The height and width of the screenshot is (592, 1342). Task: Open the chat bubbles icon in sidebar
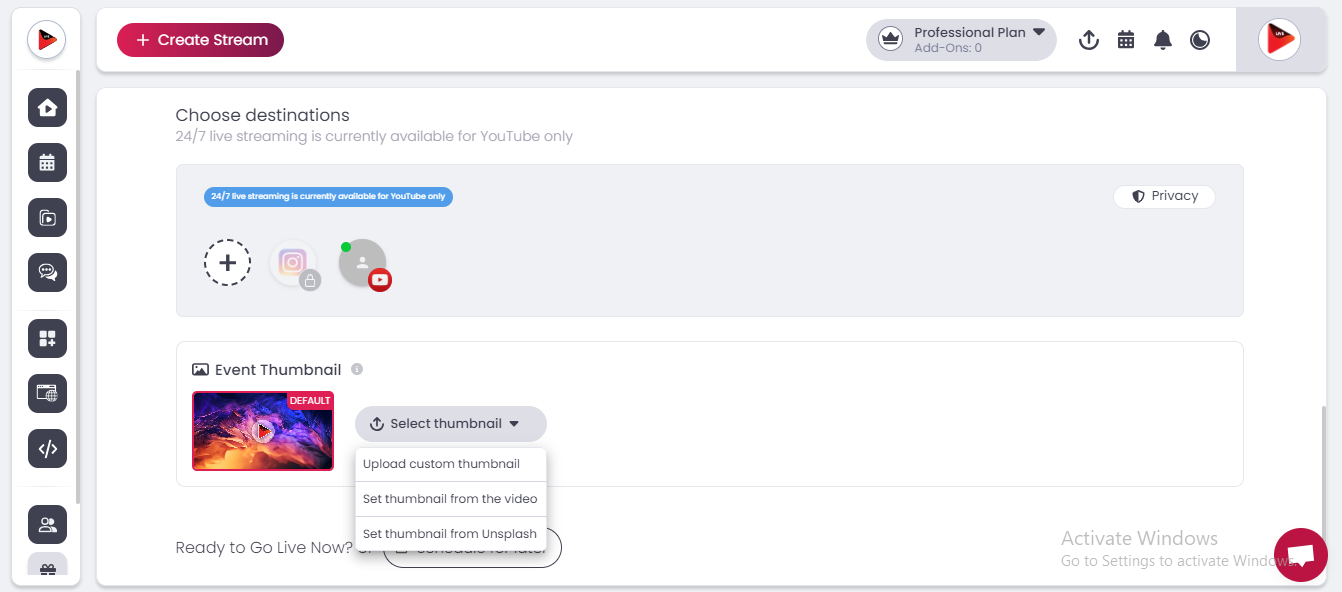pyautogui.click(x=47, y=272)
